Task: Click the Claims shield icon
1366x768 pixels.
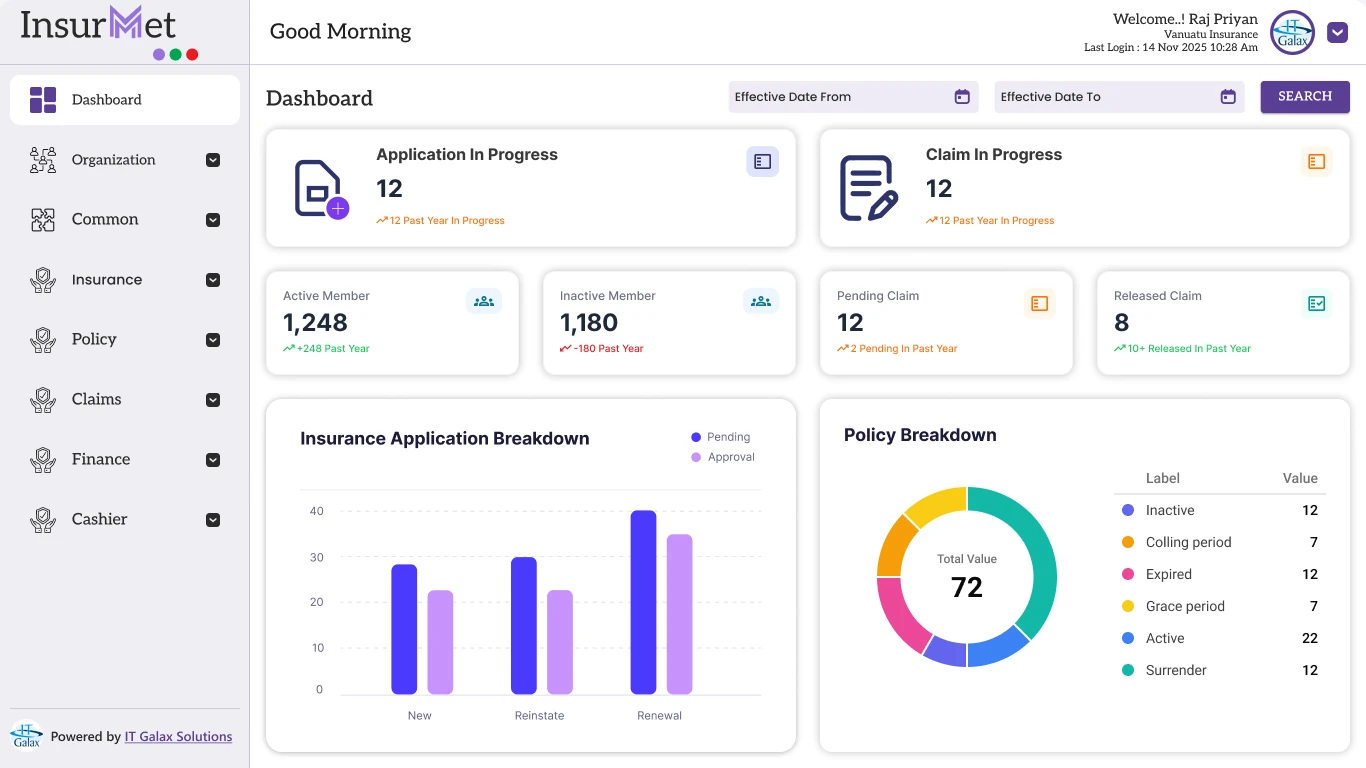Action: point(43,400)
